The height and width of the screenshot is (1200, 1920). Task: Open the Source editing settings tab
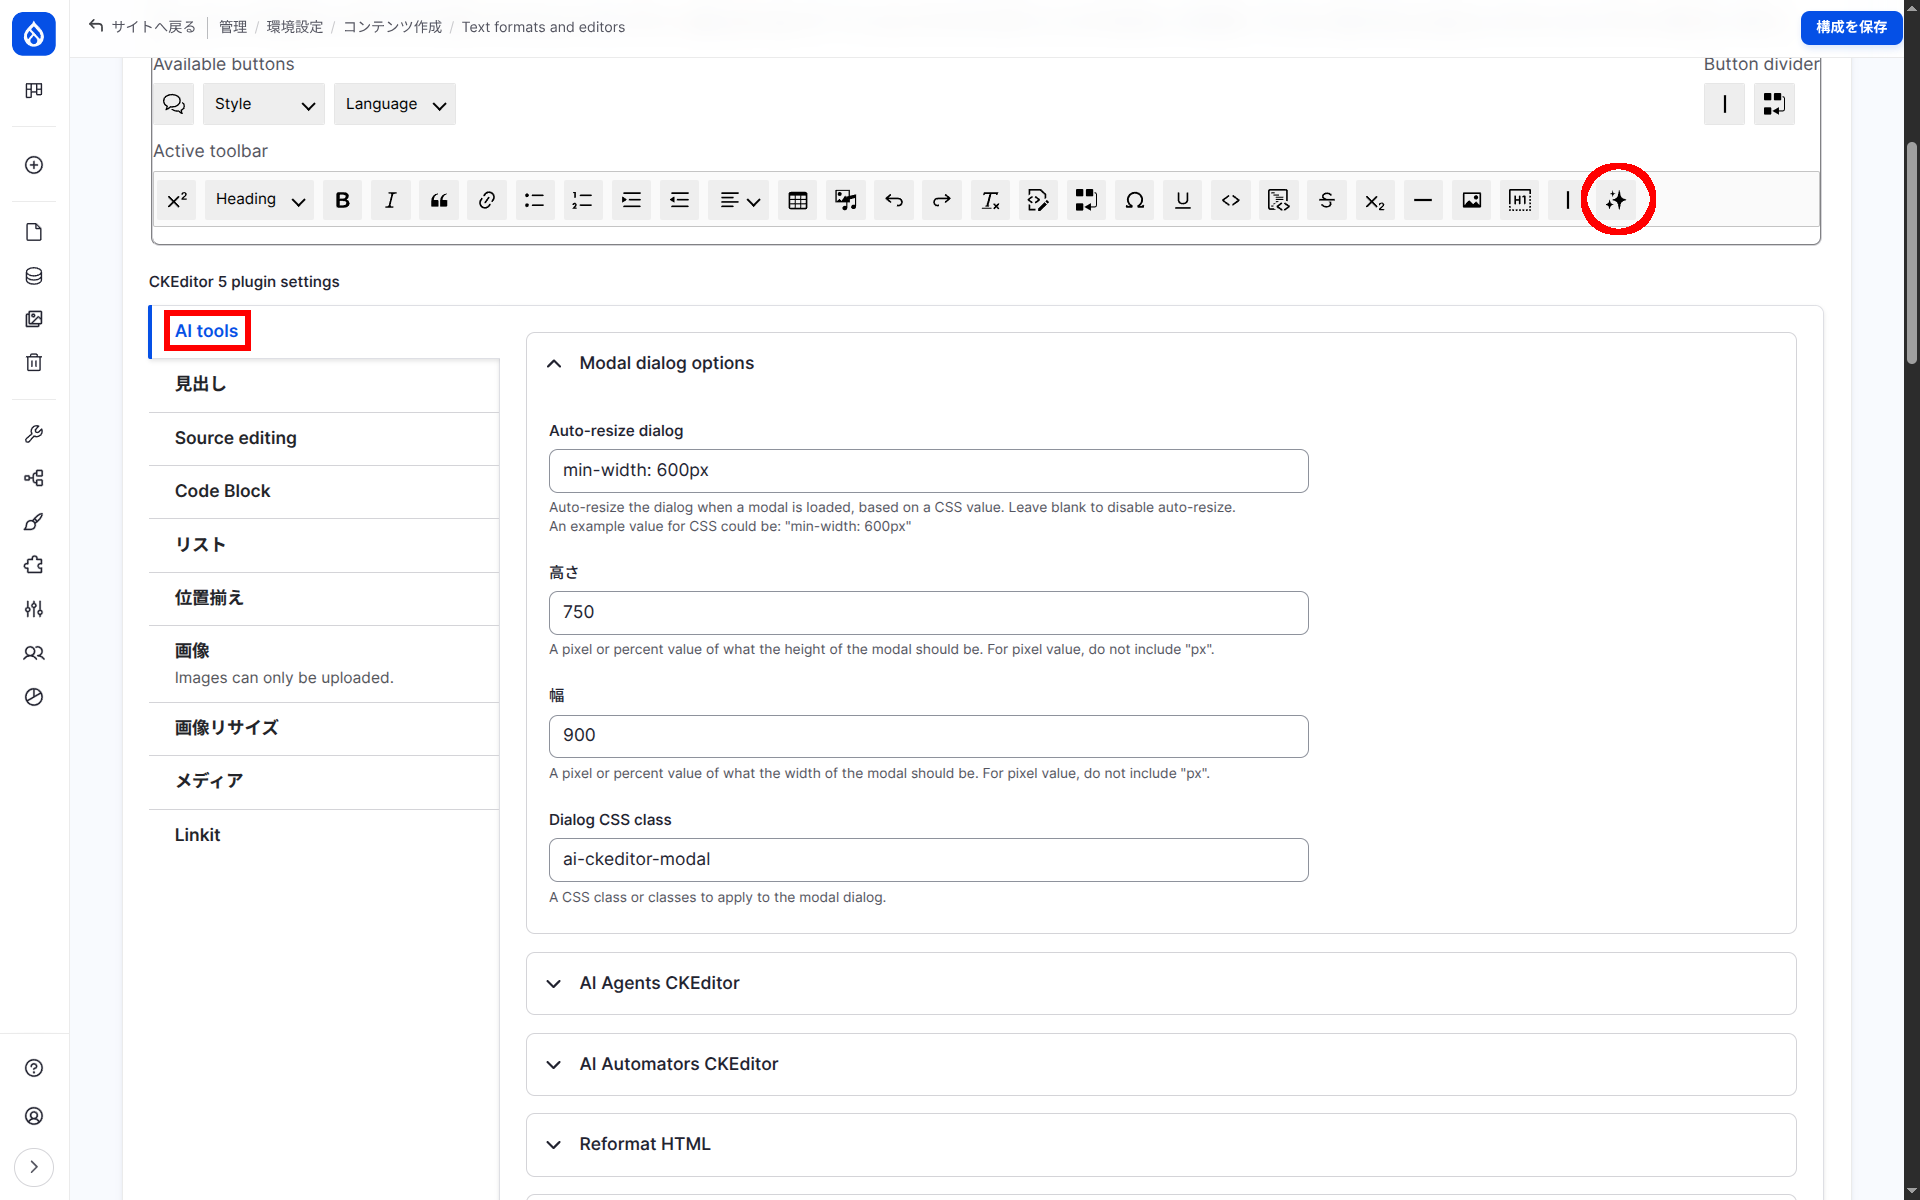[235, 438]
